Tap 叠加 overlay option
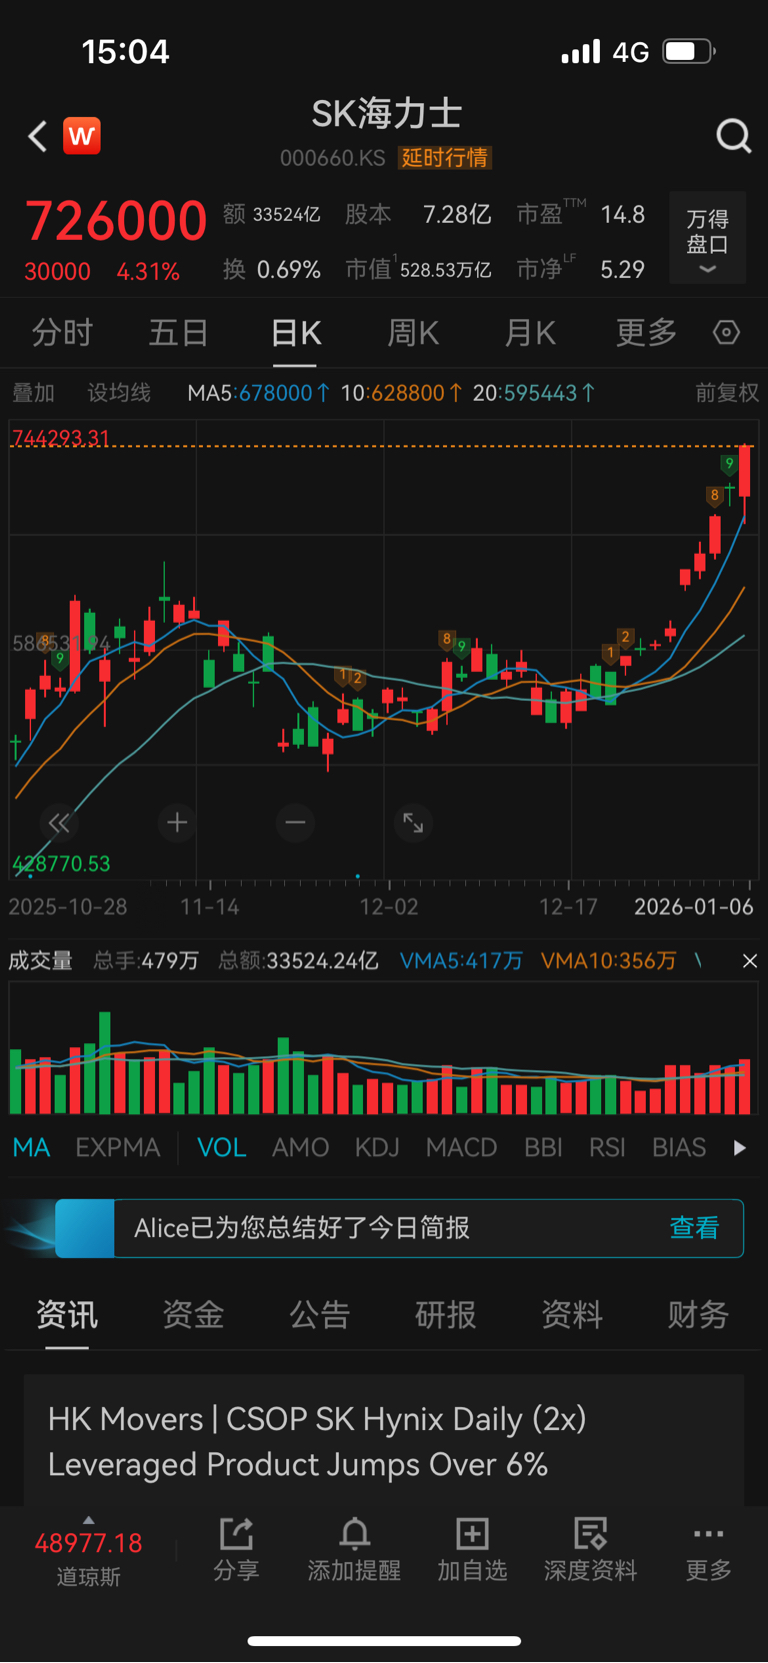The image size is (768, 1663). [33, 393]
